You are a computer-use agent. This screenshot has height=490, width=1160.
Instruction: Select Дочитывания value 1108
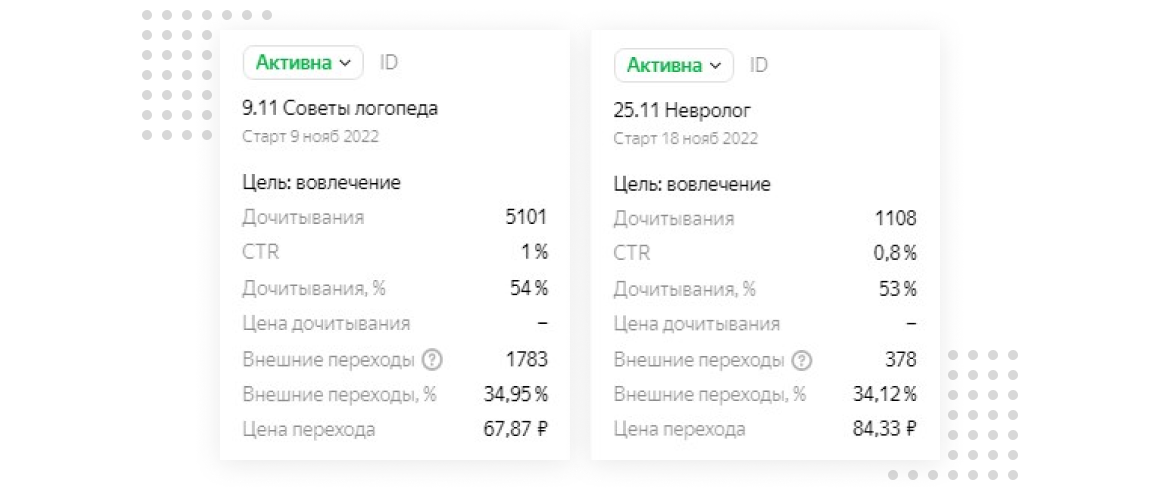(896, 218)
